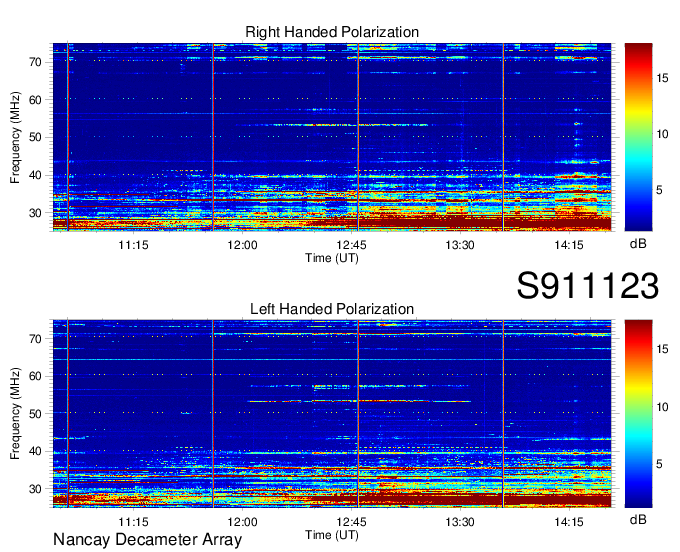This screenshot has height=552, width=680.
Task: Click 14:15 tick on top plot
Action: 569,245
